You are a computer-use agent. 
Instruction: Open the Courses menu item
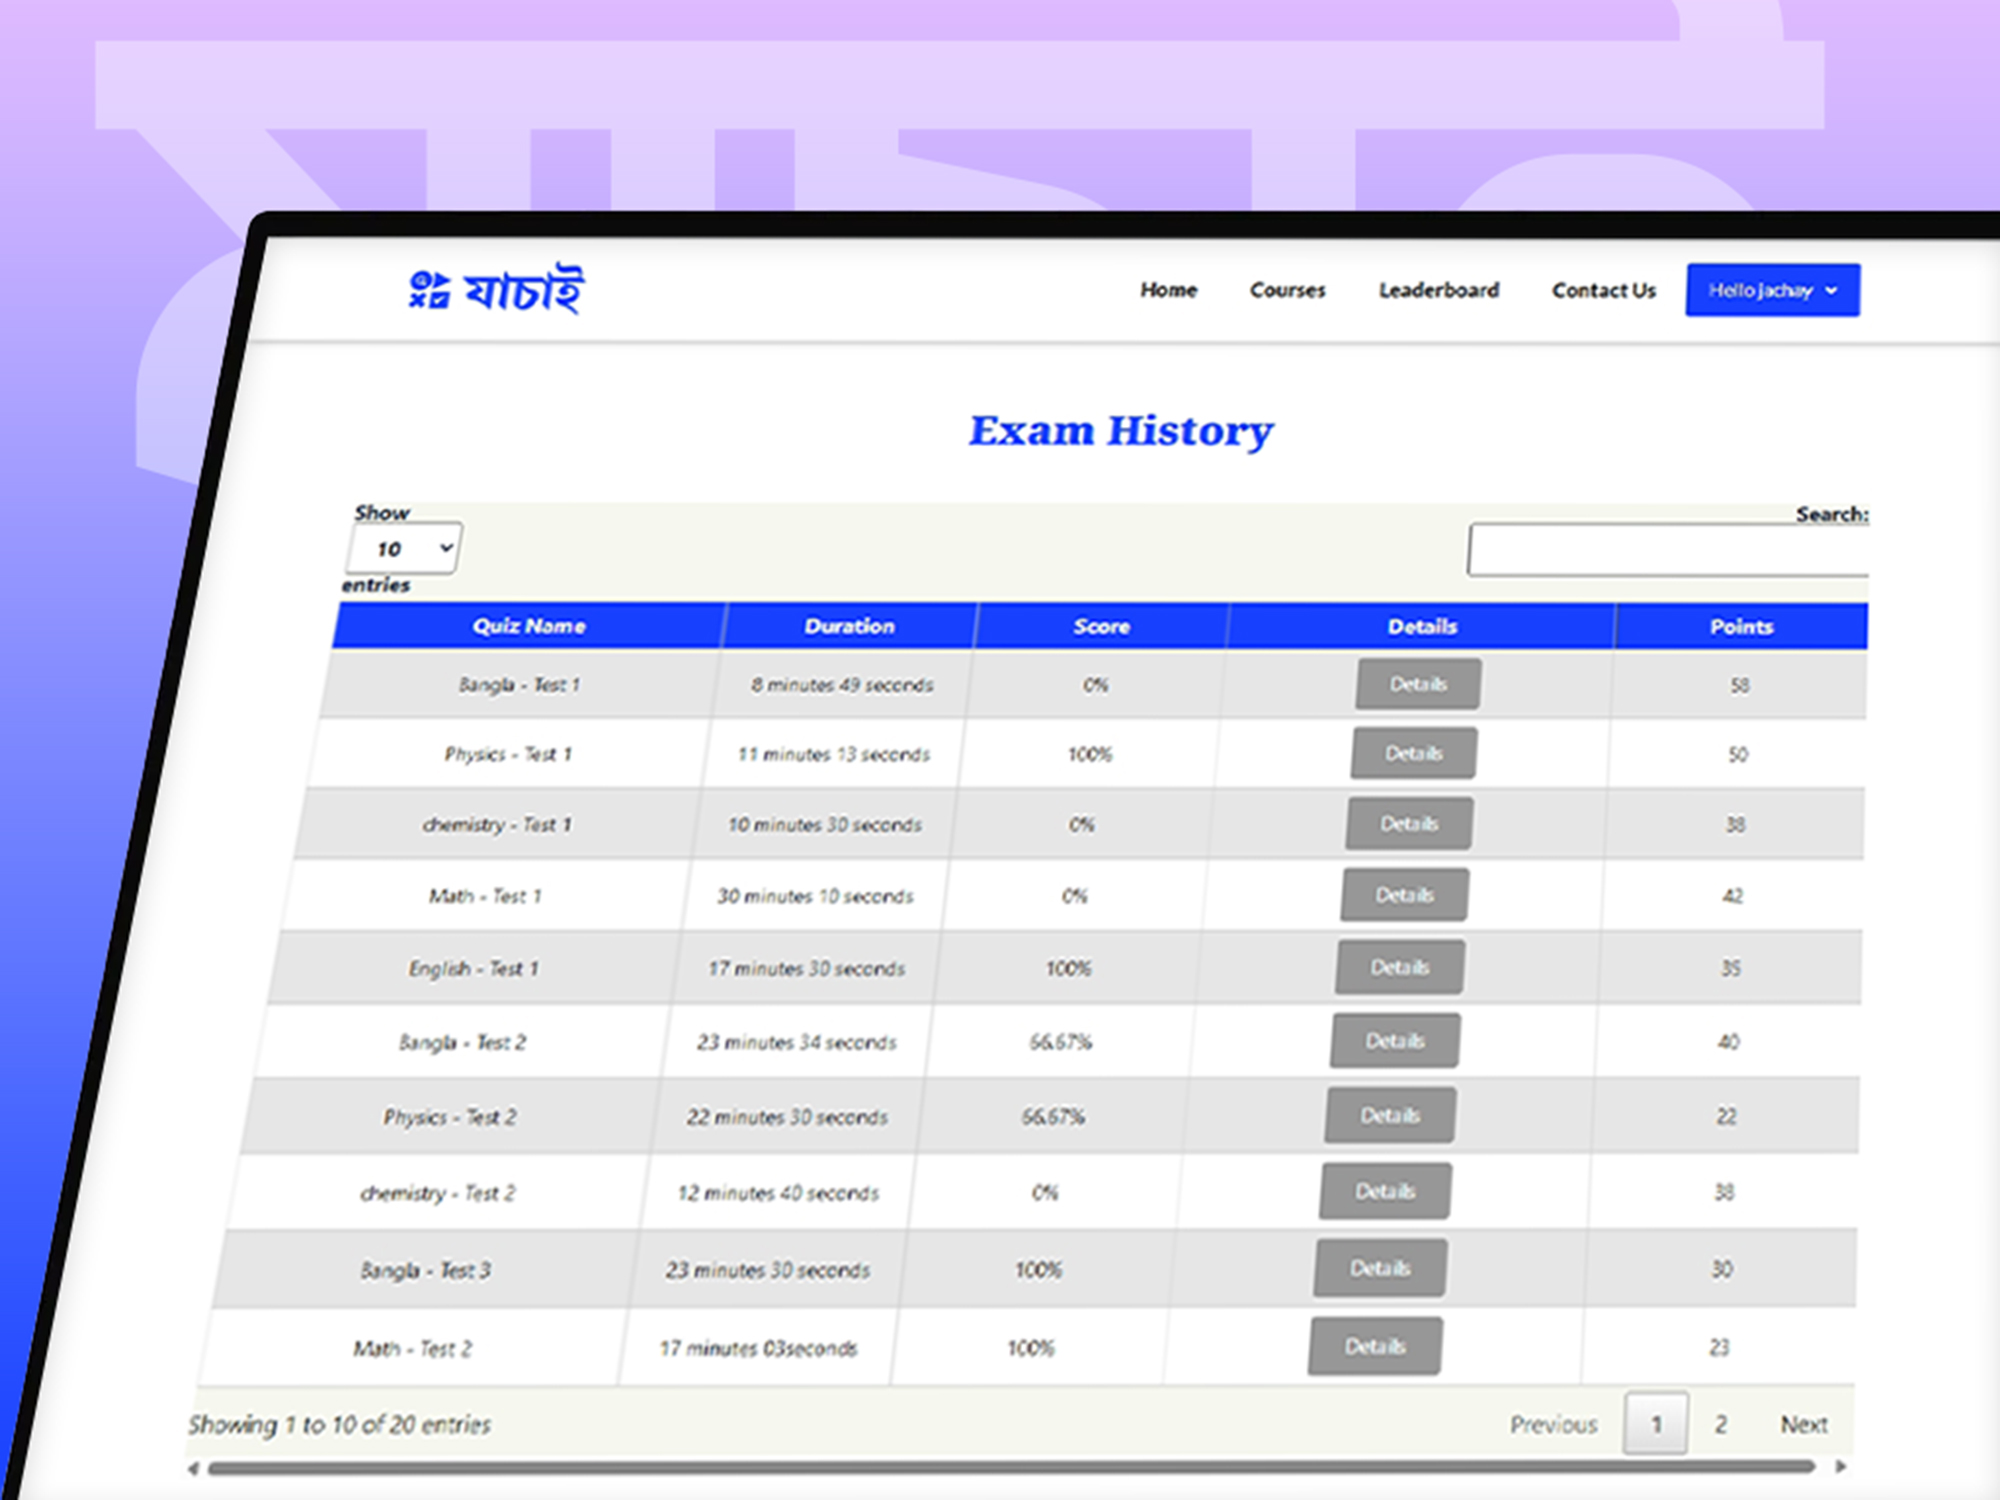(1287, 290)
